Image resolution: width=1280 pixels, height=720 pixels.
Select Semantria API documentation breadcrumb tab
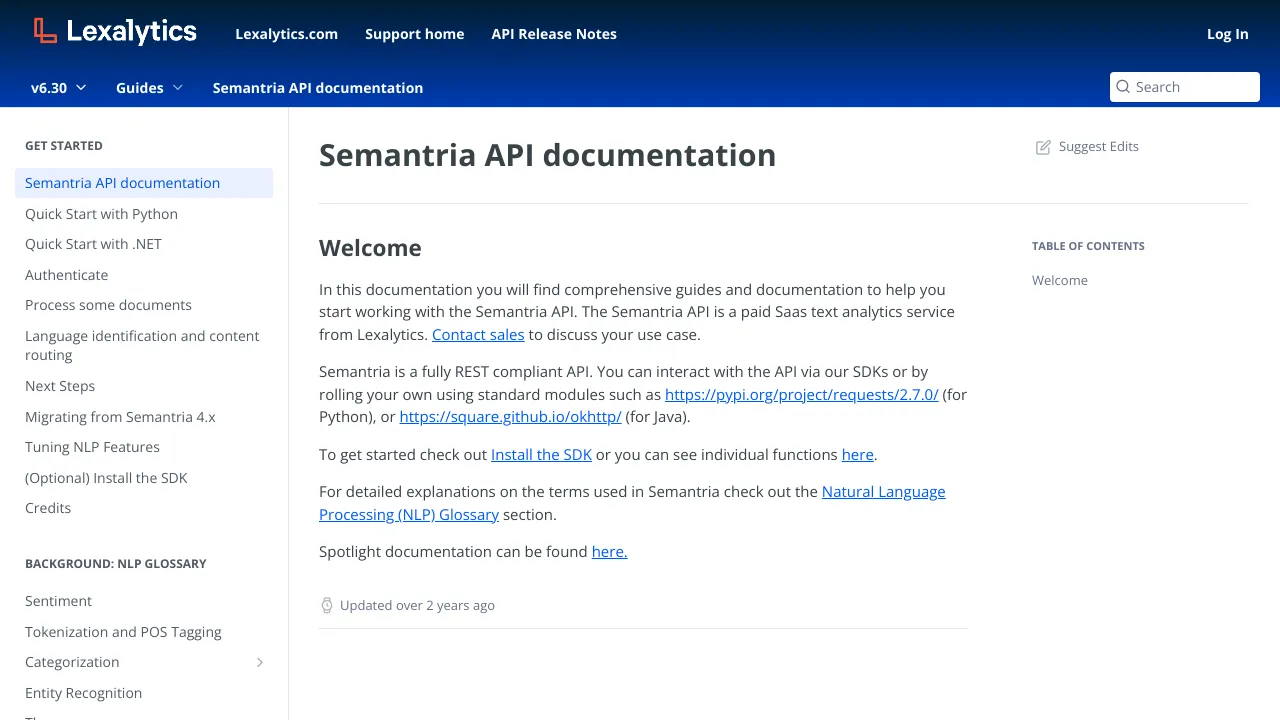(318, 88)
